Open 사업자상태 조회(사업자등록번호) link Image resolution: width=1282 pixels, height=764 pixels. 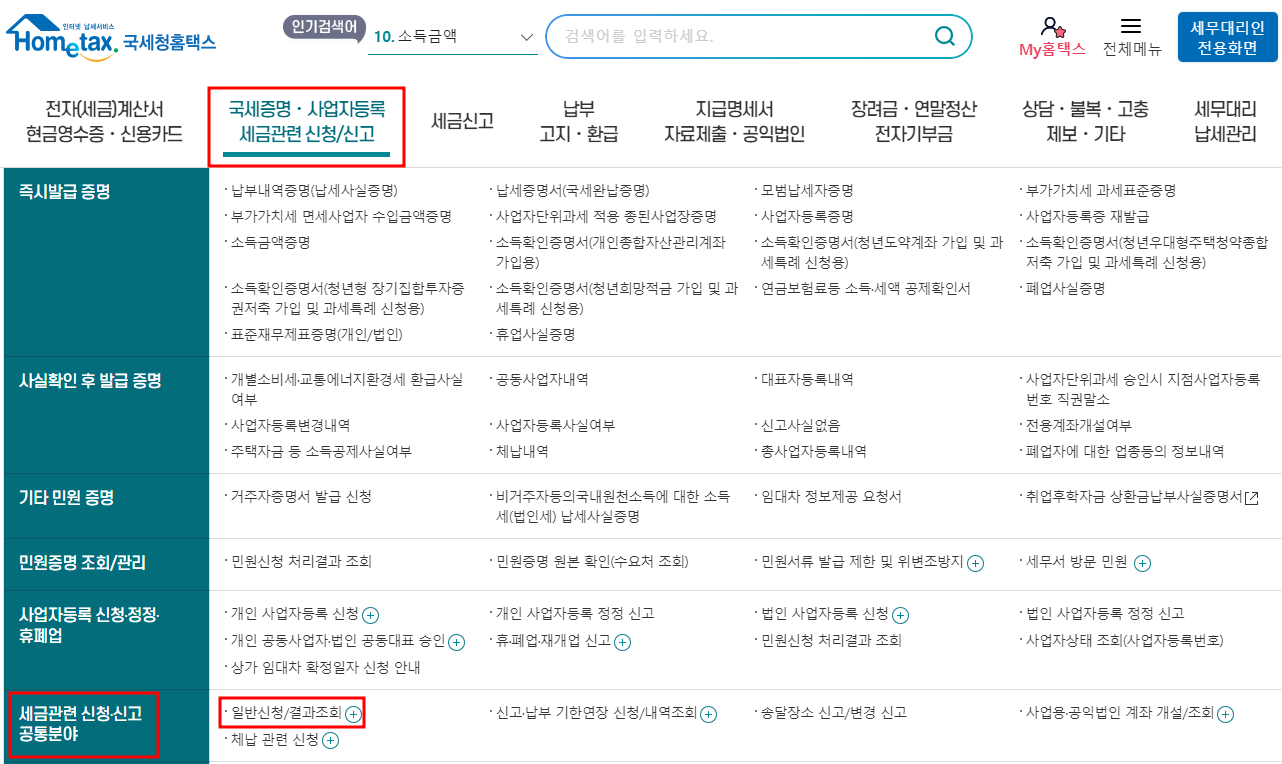tap(1125, 641)
